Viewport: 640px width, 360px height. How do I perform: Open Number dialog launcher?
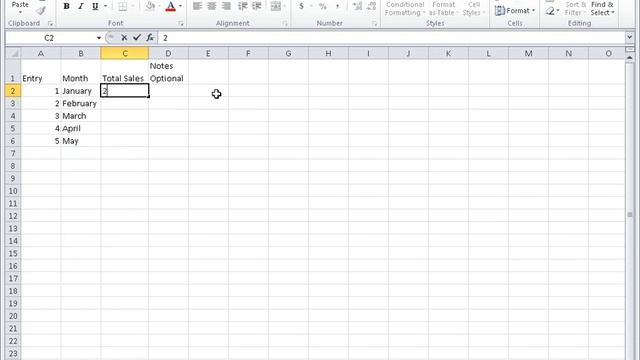[x=374, y=24]
